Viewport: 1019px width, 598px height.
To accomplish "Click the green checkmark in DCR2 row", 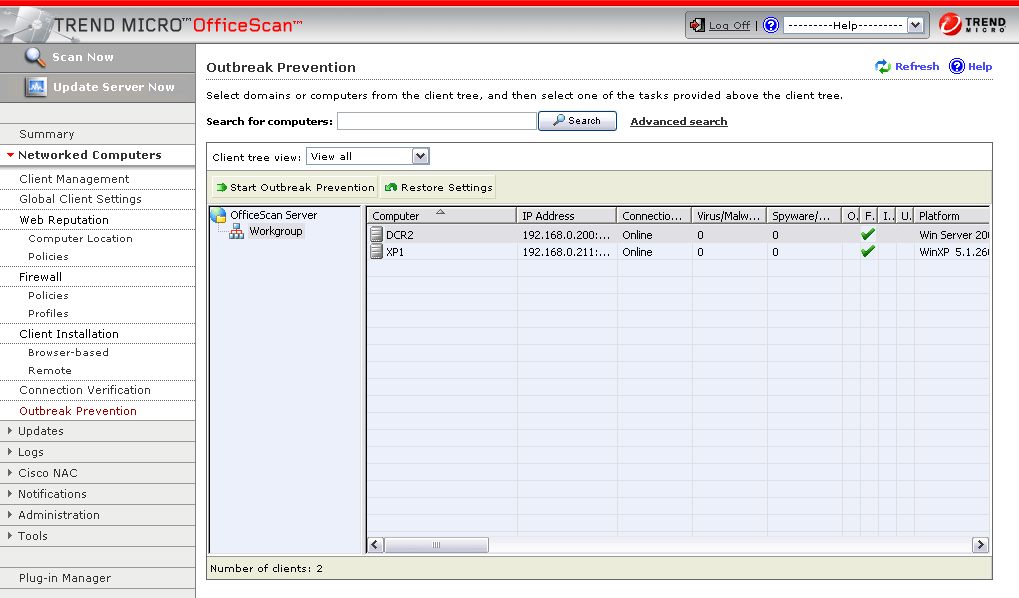I will (x=868, y=235).
